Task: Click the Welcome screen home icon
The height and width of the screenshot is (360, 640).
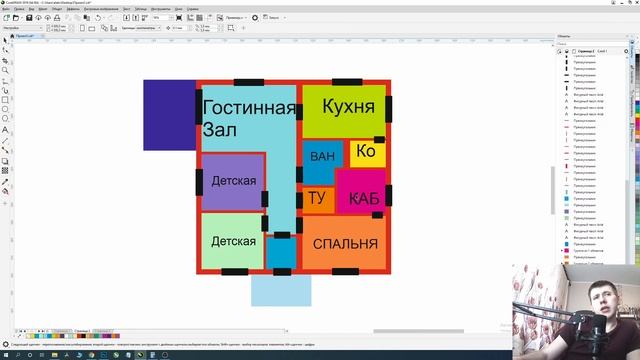Action: click(x=12, y=36)
